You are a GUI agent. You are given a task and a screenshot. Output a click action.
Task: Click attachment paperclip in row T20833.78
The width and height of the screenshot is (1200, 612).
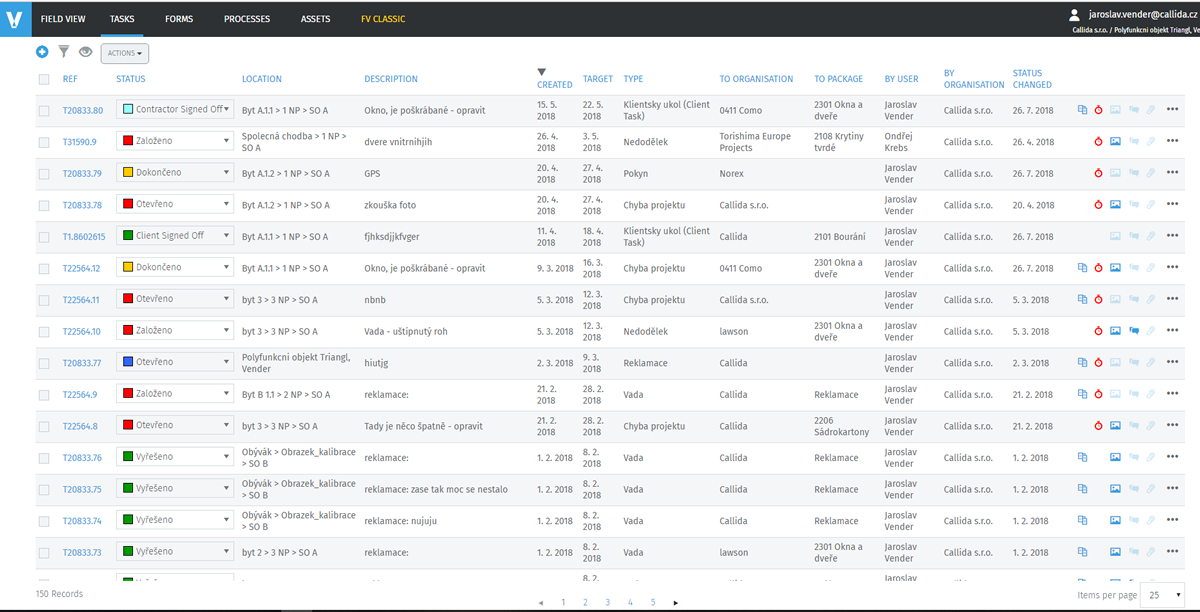[1151, 205]
